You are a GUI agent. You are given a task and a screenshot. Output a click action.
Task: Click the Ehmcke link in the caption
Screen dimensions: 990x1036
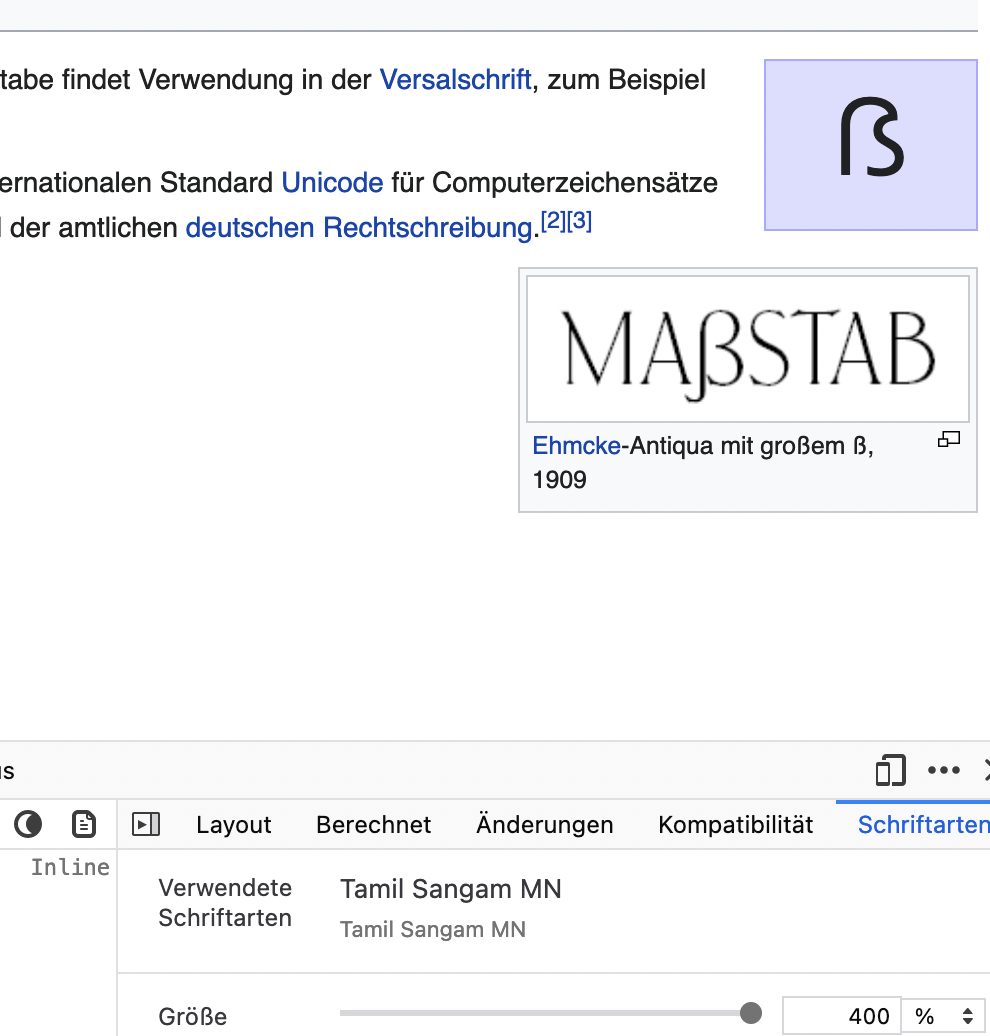pos(576,446)
